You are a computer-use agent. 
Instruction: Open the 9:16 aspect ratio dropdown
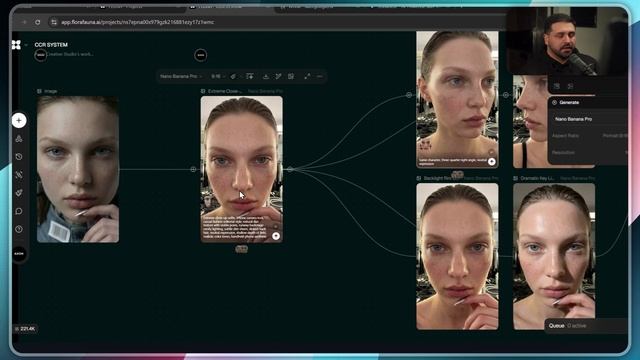218,76
